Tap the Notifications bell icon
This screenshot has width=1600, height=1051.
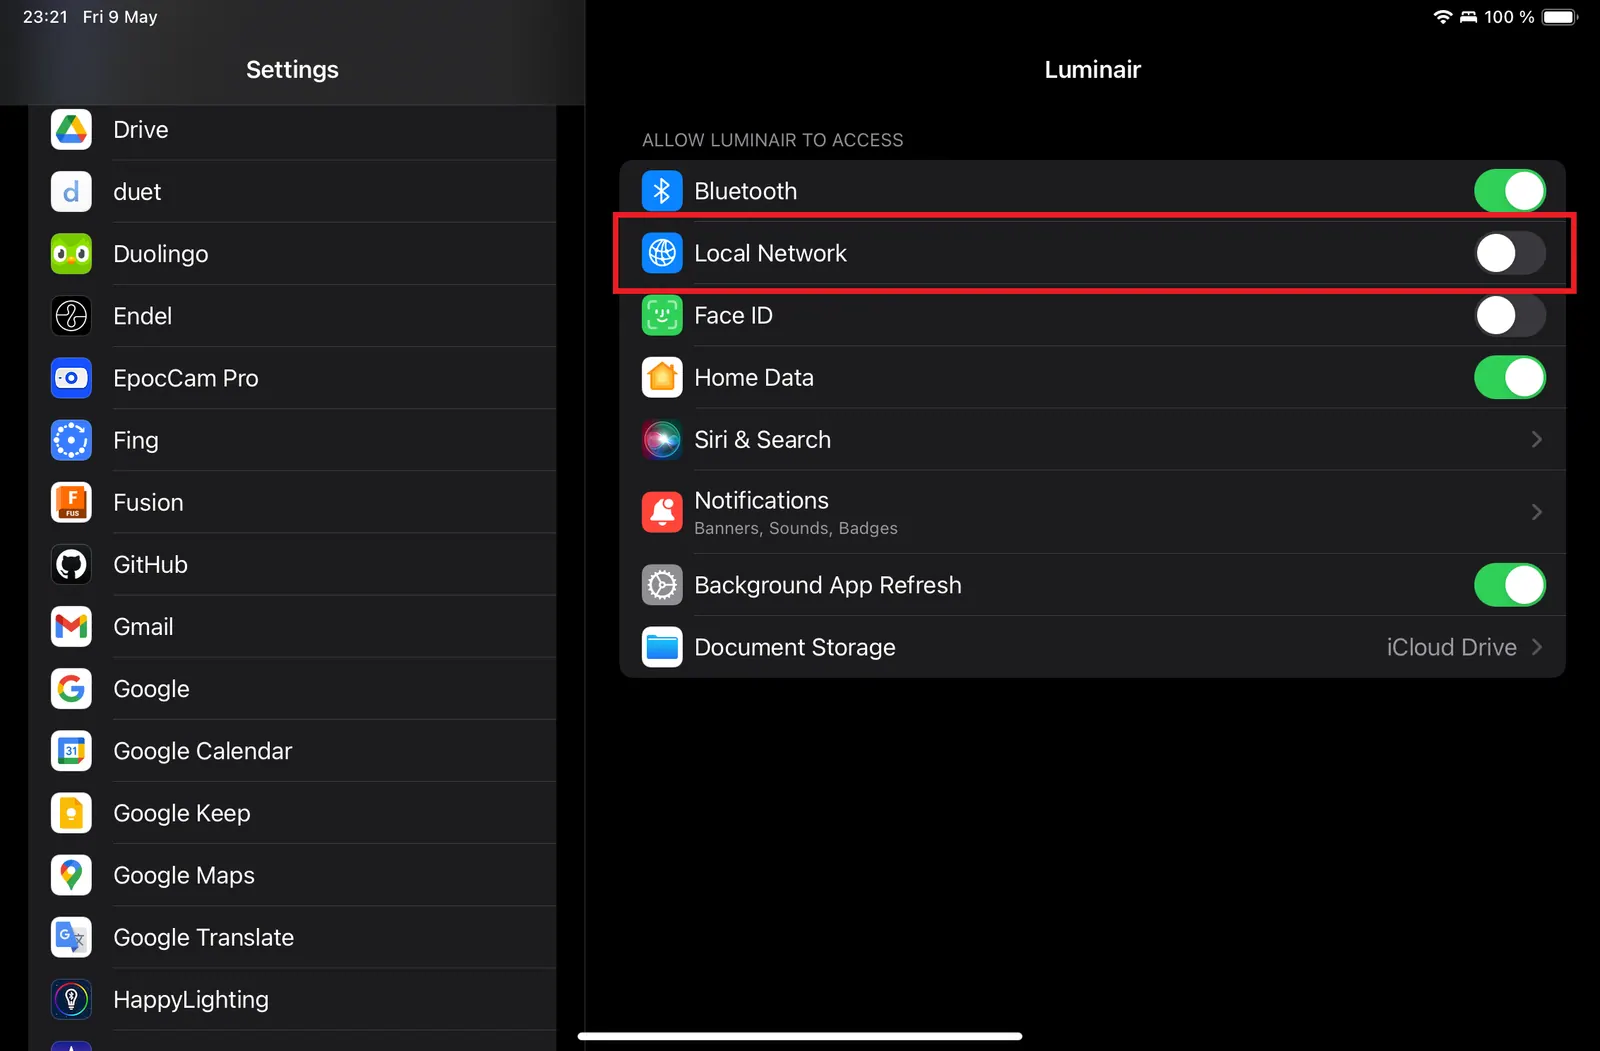(662, 512)
